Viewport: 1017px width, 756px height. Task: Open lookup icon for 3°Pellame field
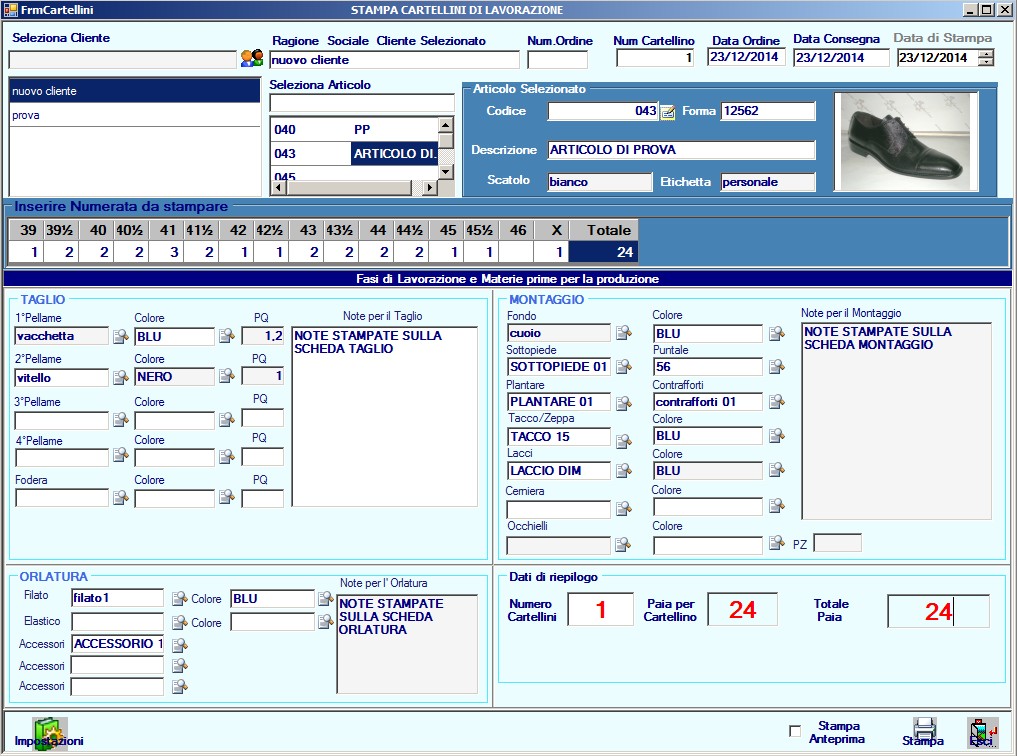pos(121,419)
